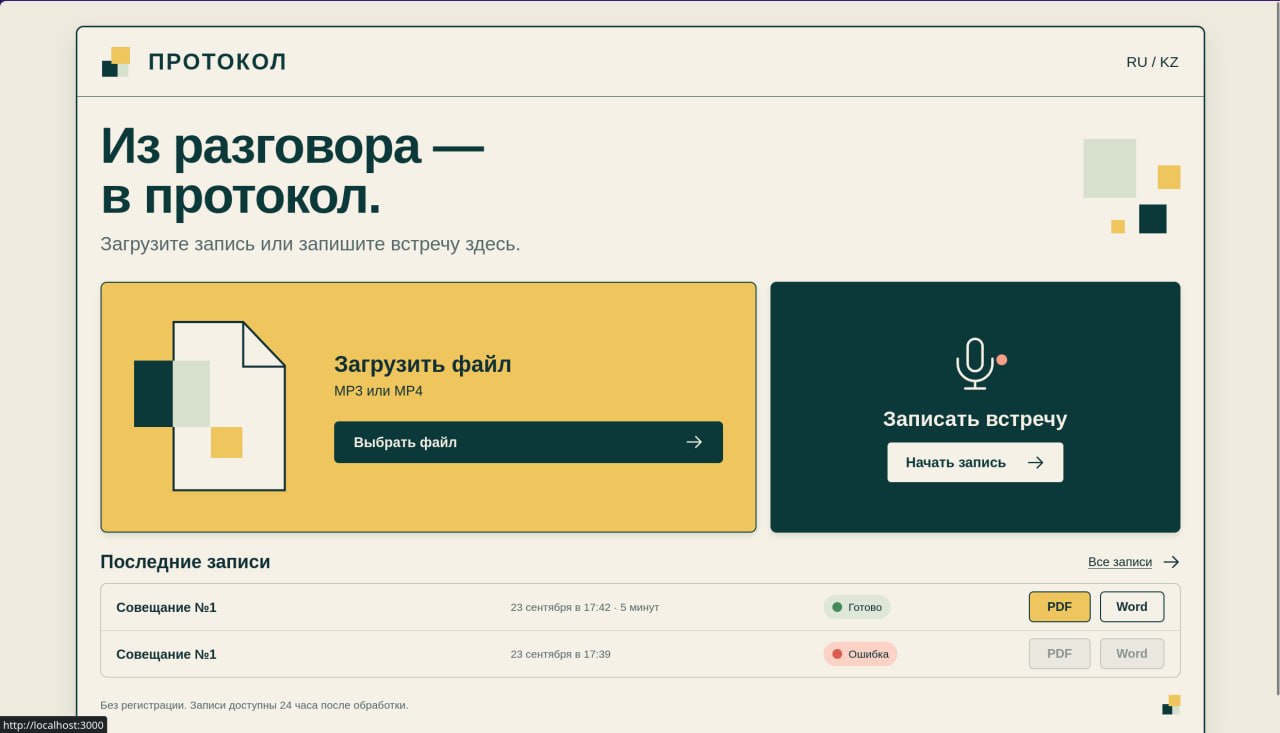
Task: Click text '23 сентября в 17:39'
Action: pos(561,654)
